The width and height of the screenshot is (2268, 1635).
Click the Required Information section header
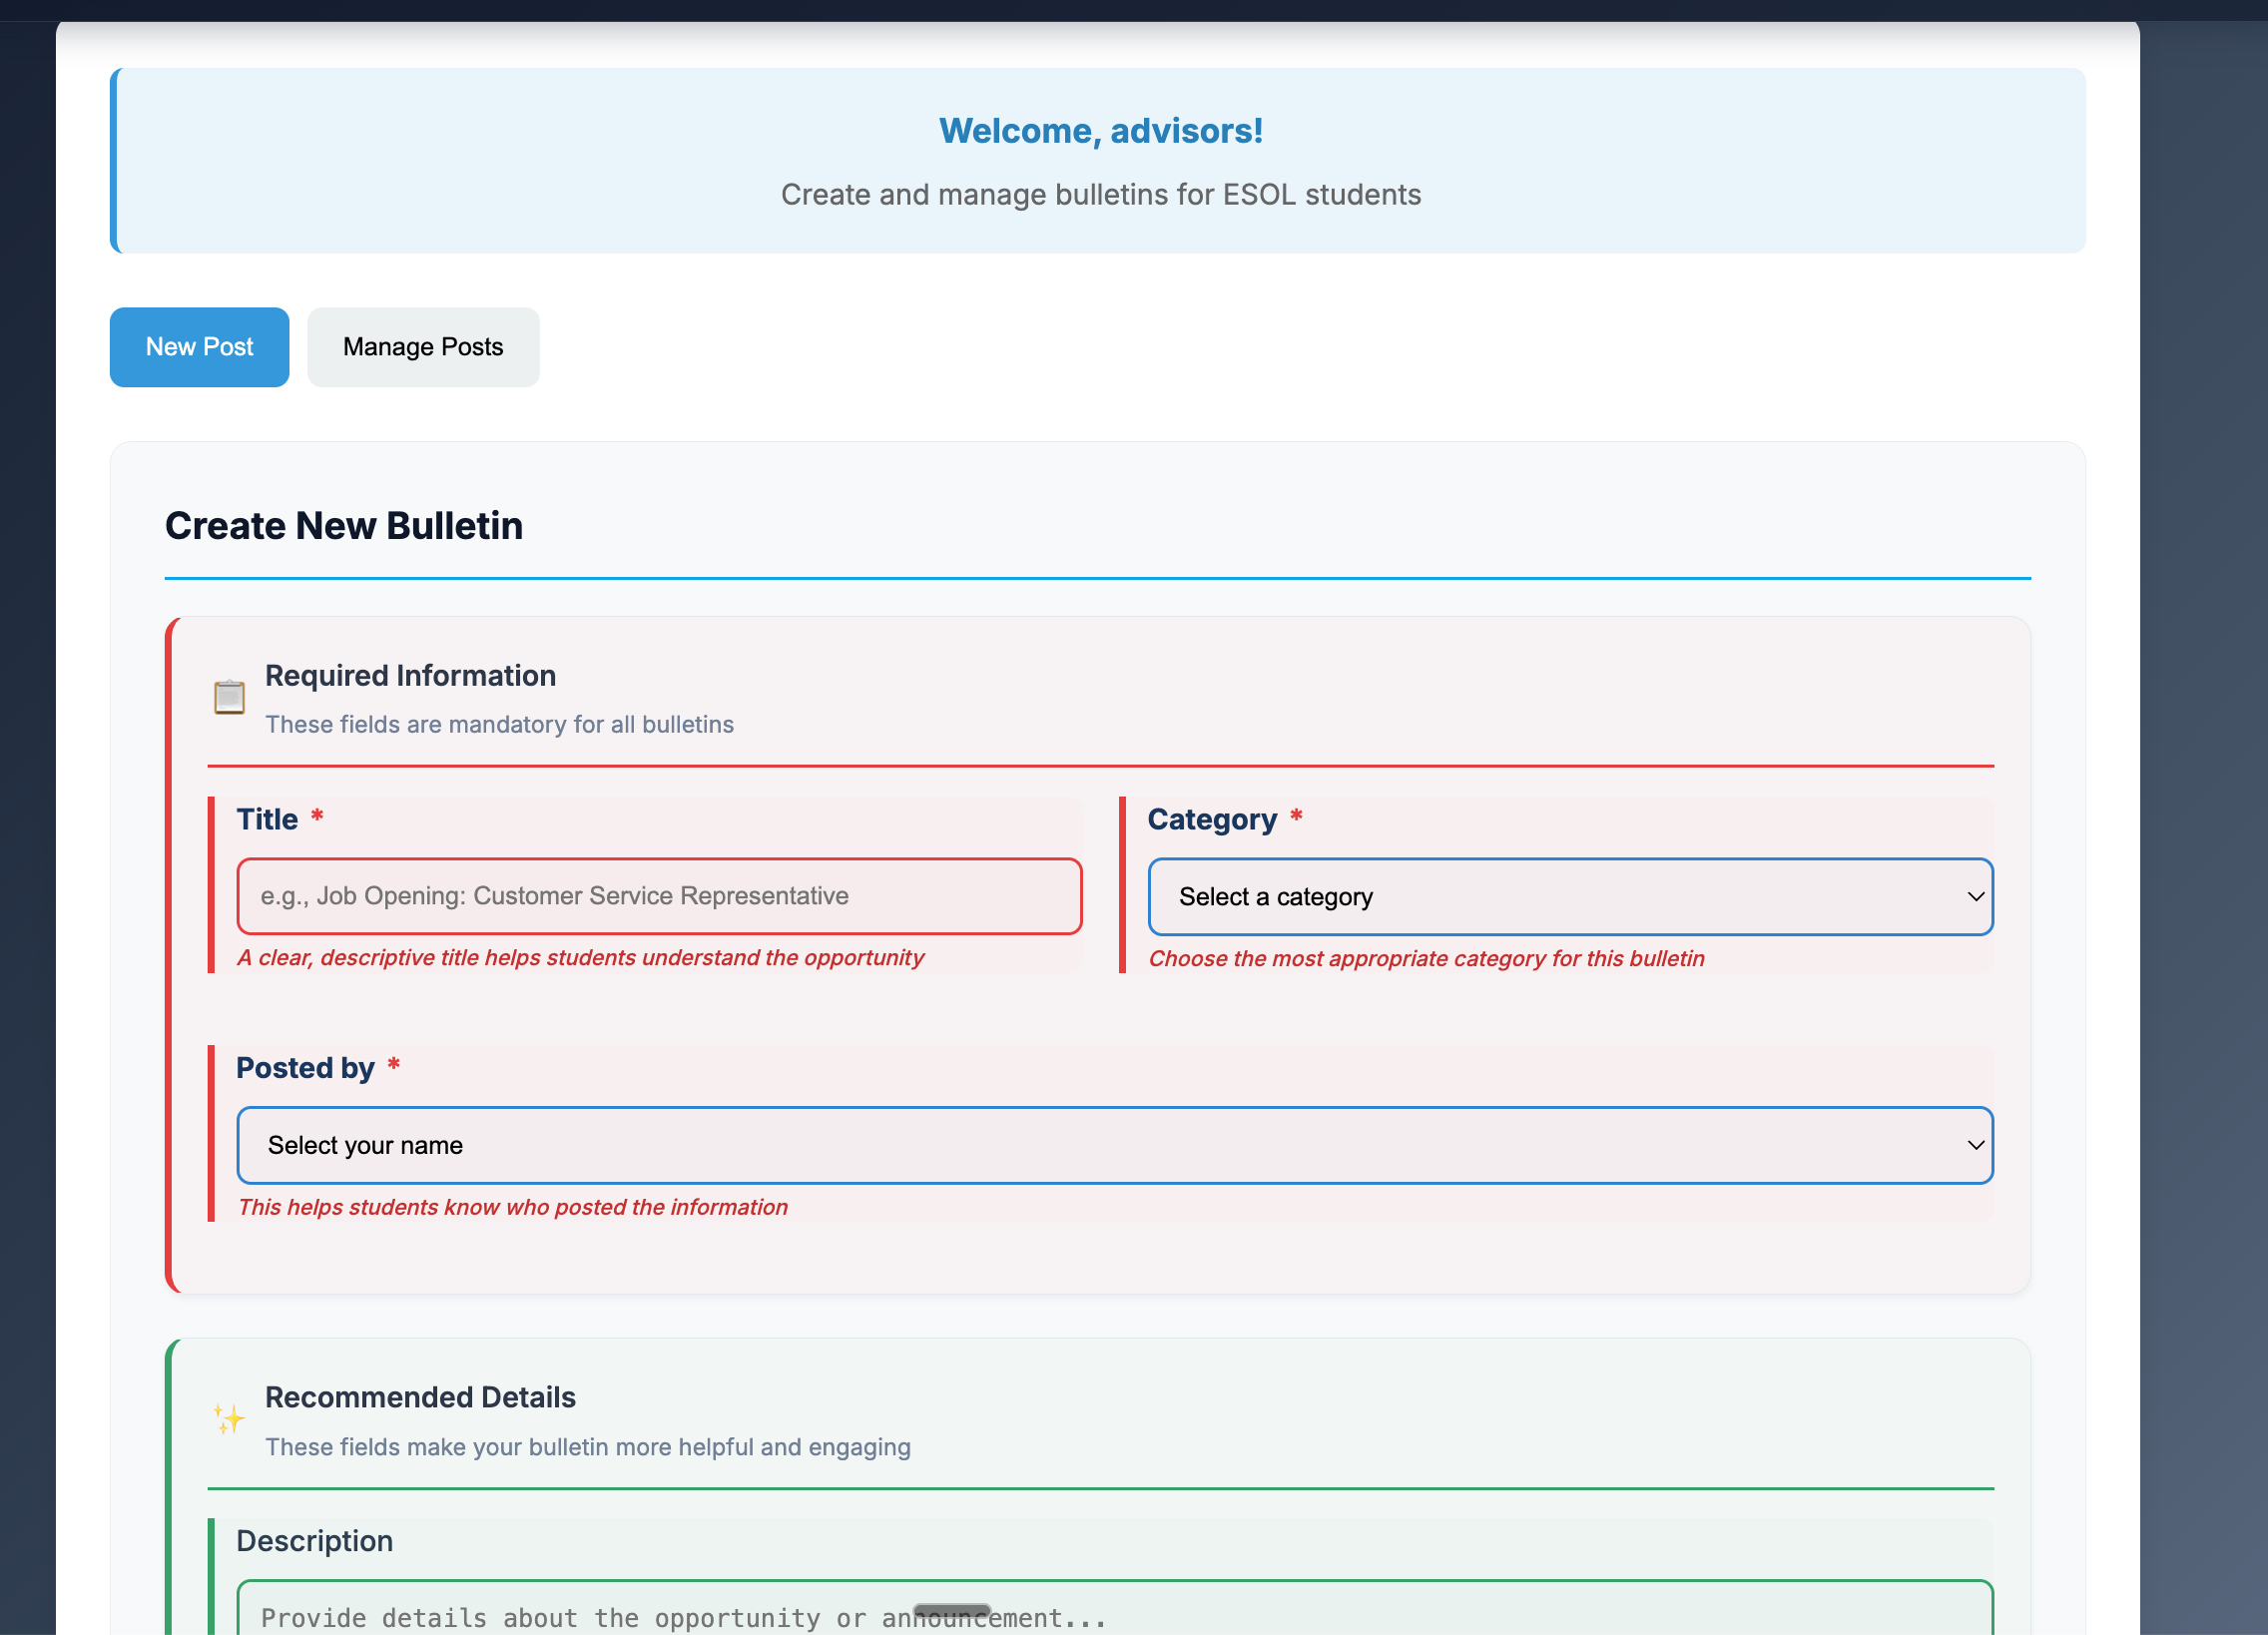coord(410,675)
